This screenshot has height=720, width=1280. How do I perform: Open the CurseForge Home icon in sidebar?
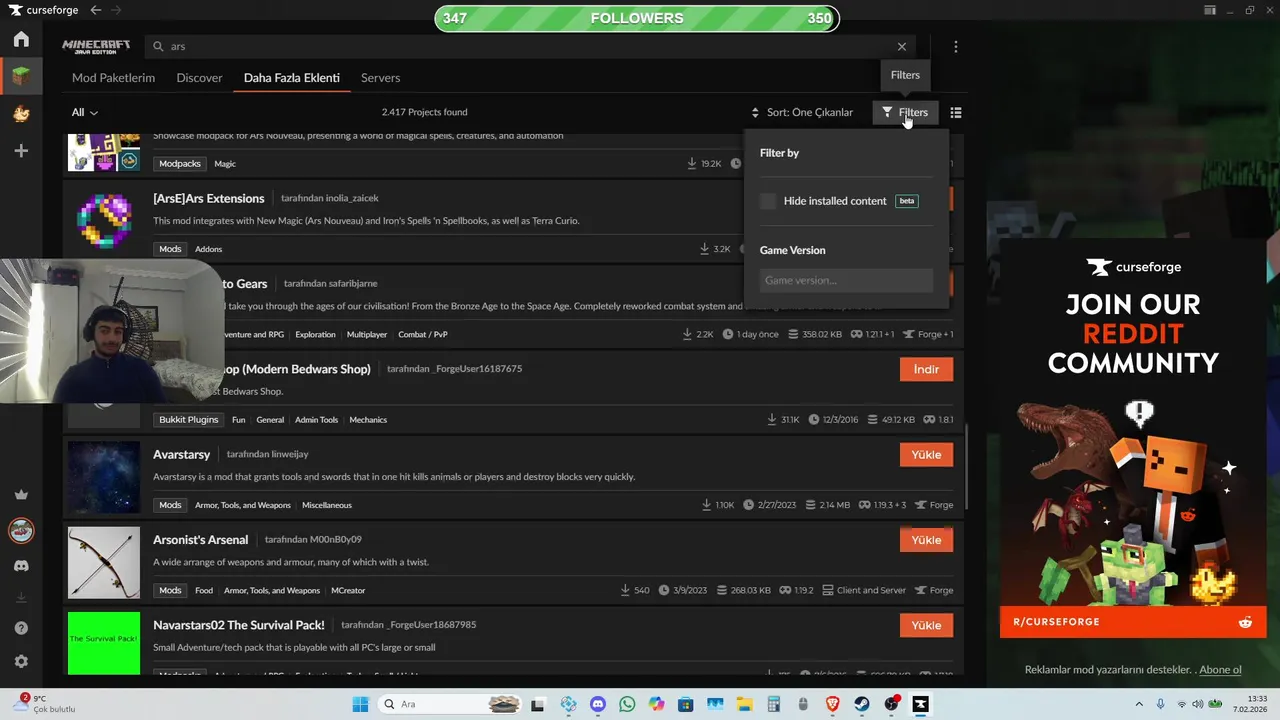coord(21,40)
